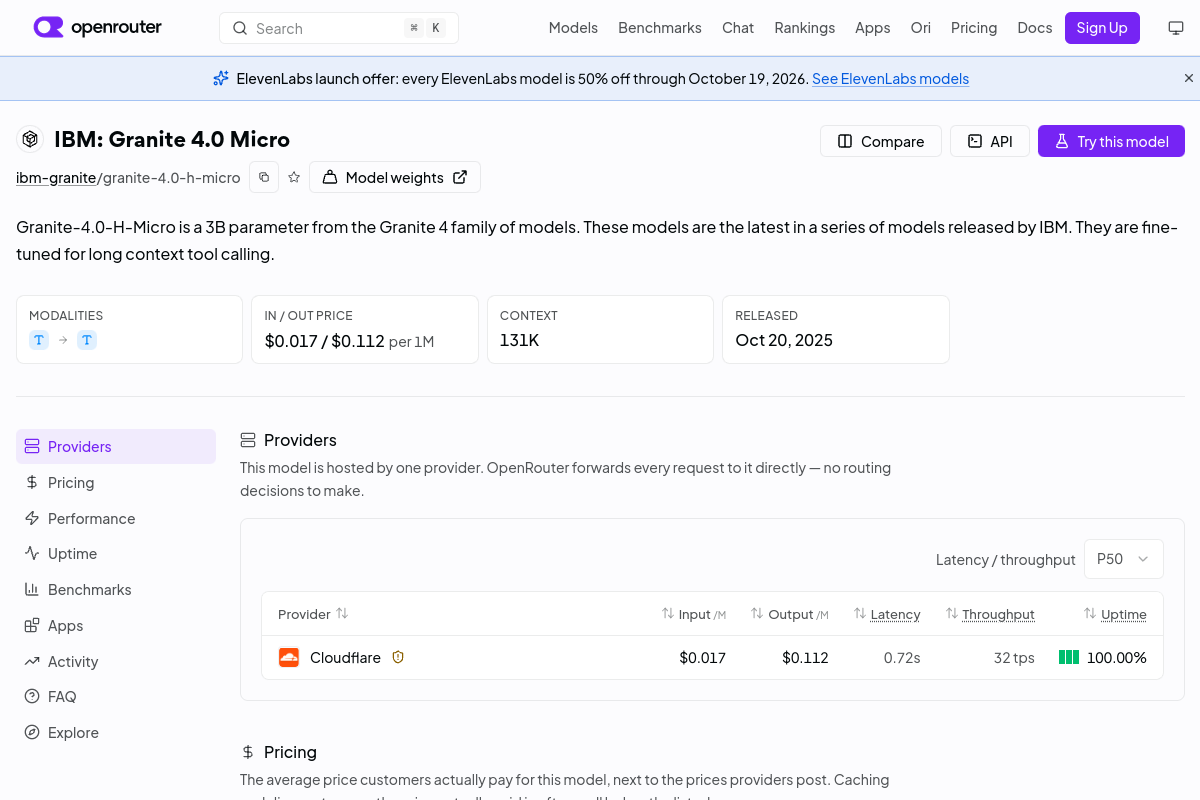Sort table by Output price column
This screenshot has width=1200, height=800.
click(x=790, y=614)
